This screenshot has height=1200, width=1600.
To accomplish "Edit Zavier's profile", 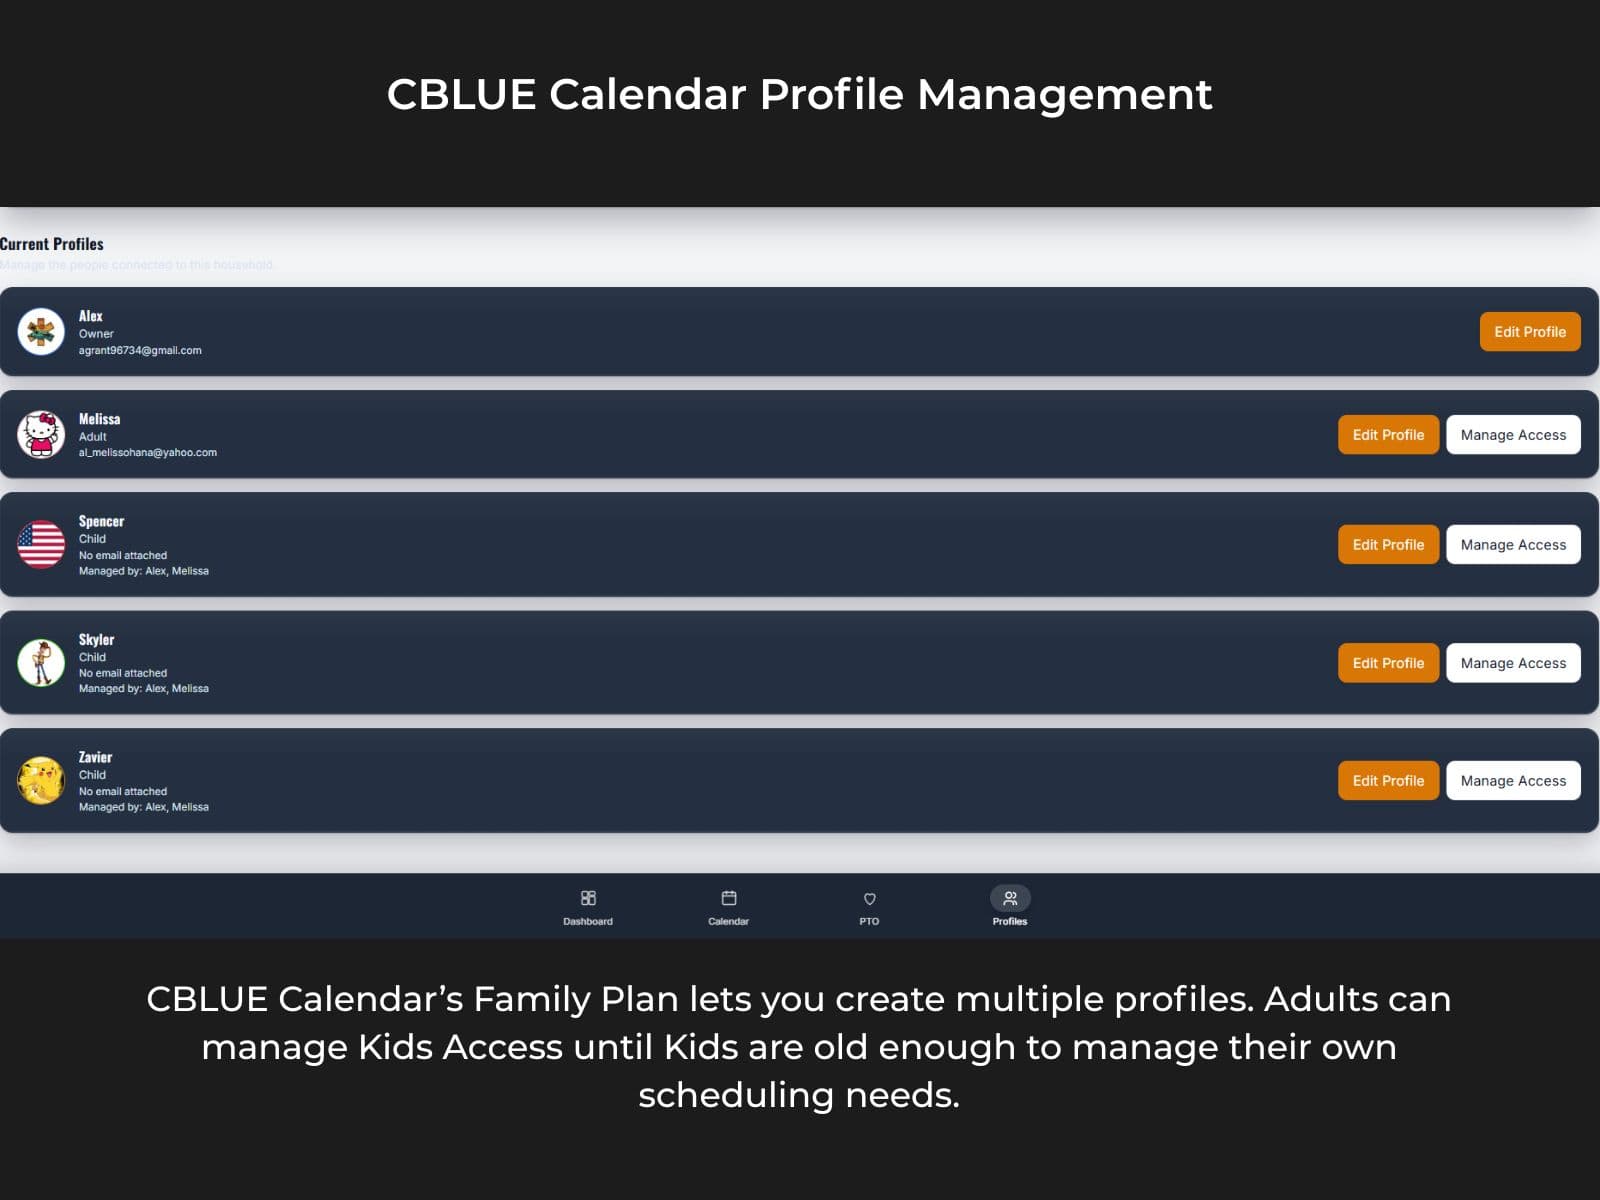I will pos(1388,780).
